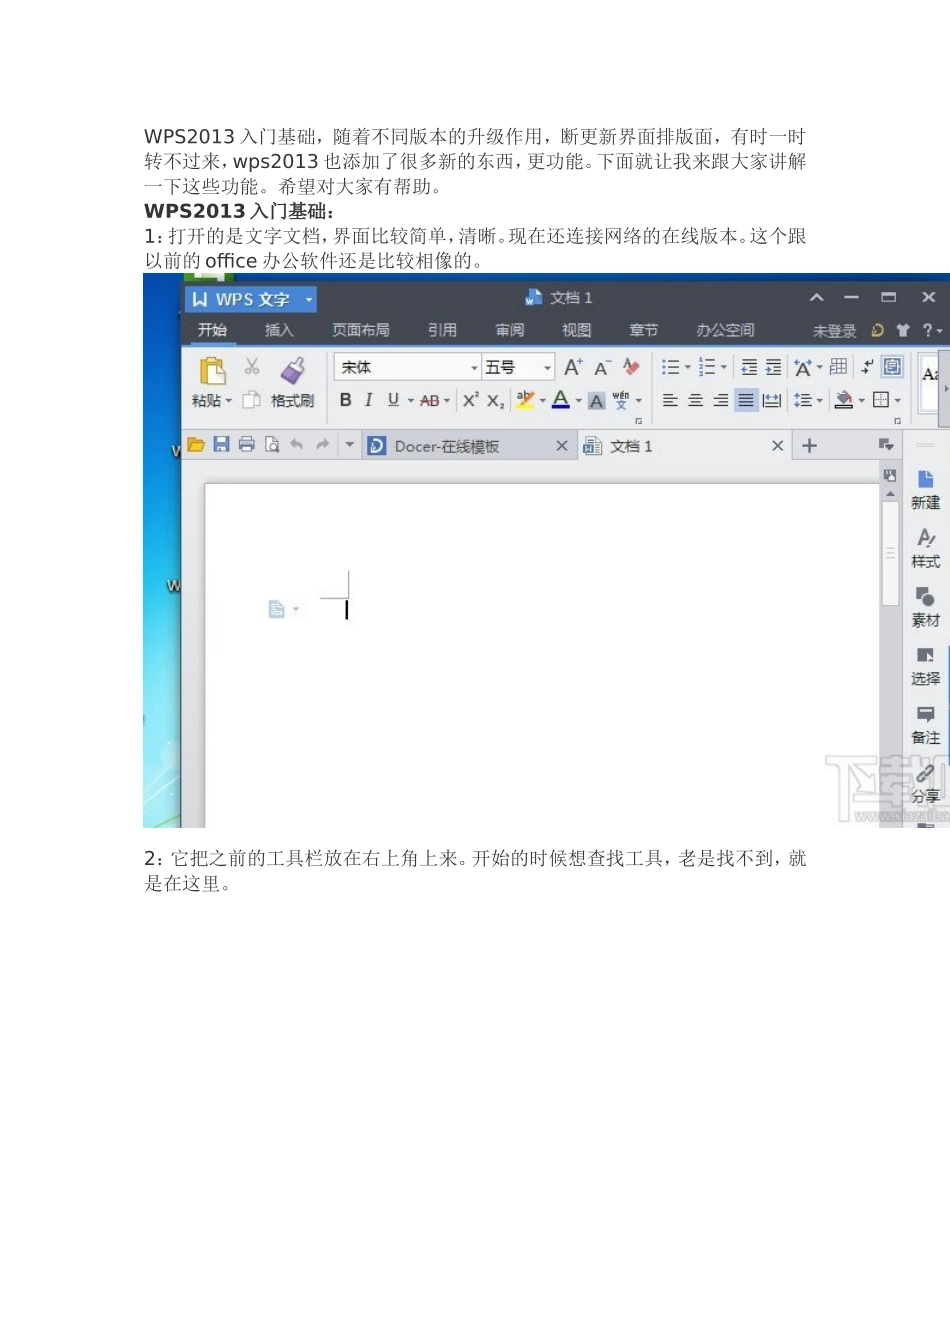Toggle justify alignment button

click(746, 400)
